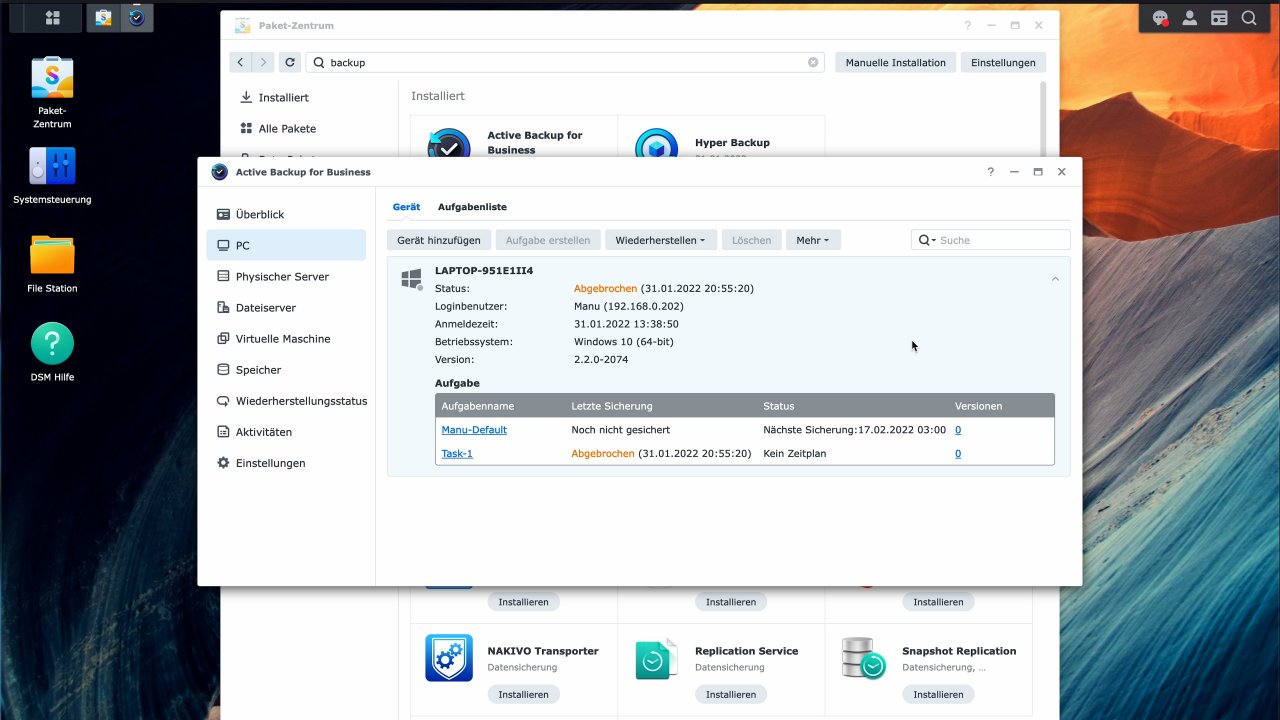Select Active Backup icon in the taskbar

coord(137,18)
